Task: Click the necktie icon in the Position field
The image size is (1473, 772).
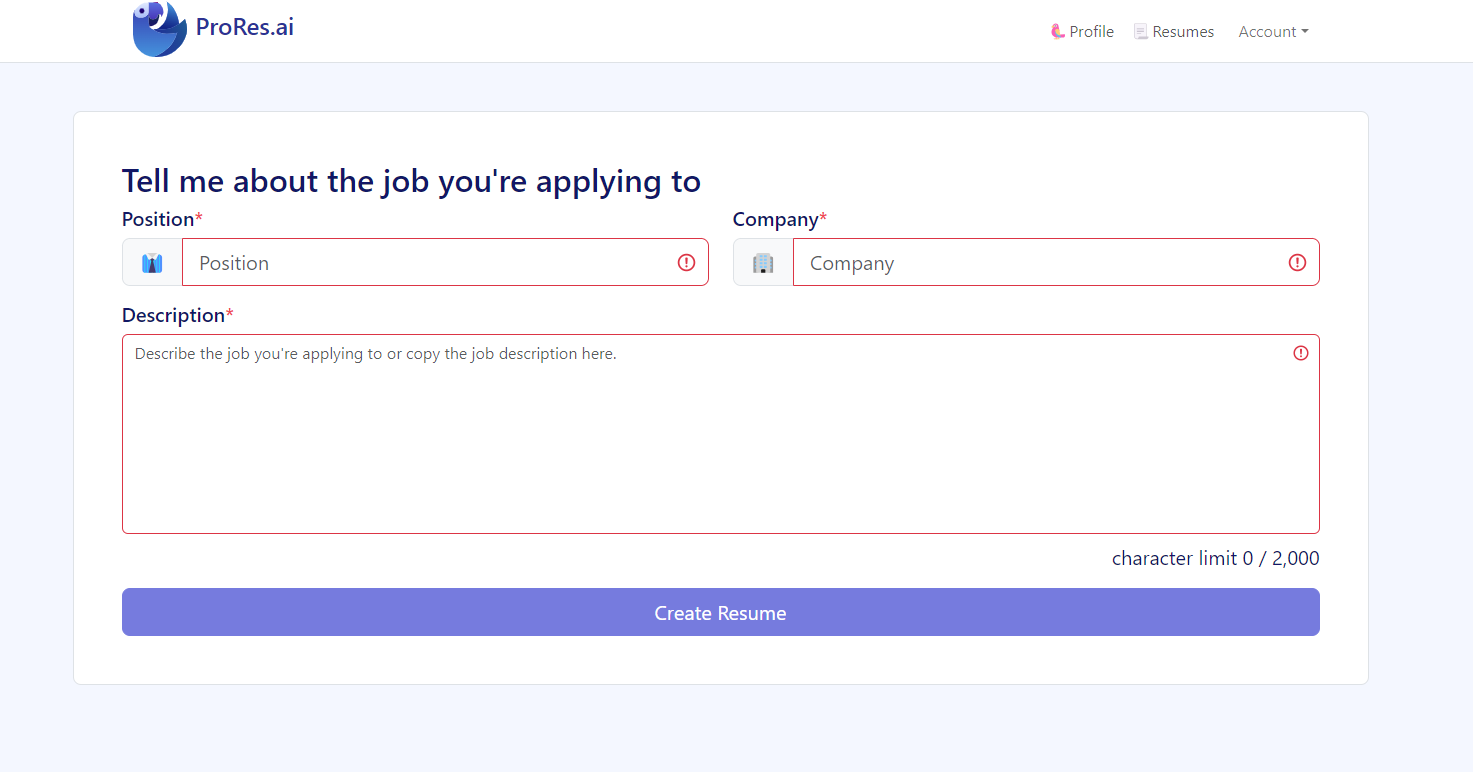Action: click(151, 262)
